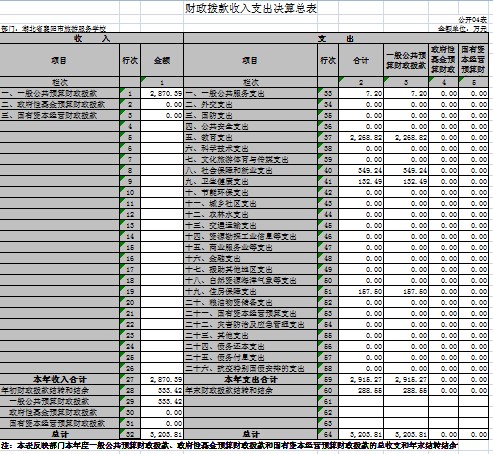Select the 二十三、其他支出 item cell
This screenshot has height=454, width=493.
[x=251, y=335]
